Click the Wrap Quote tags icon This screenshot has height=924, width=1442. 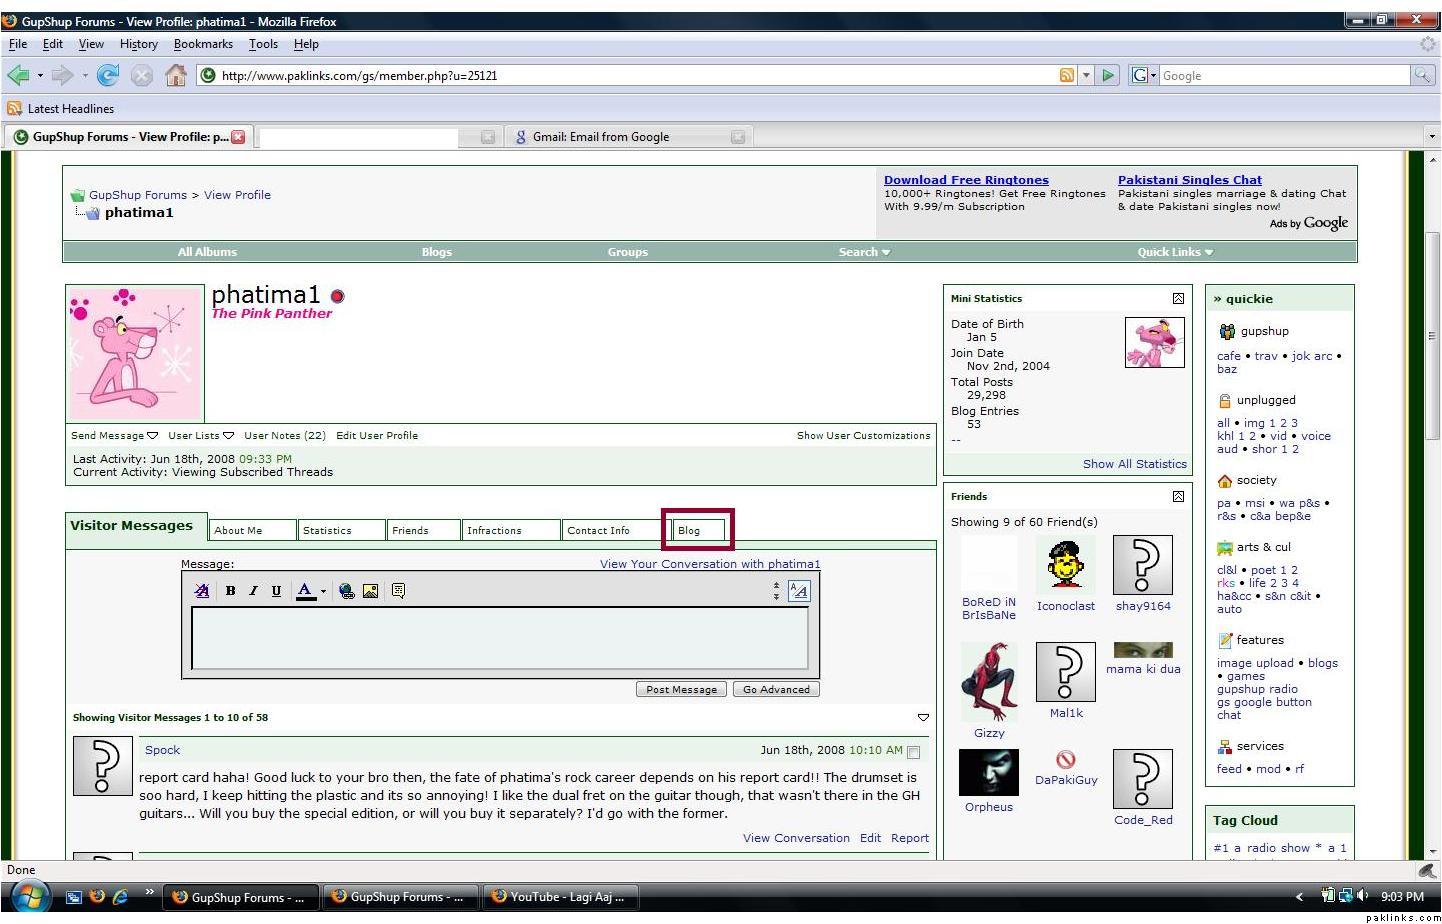point(398,591)
